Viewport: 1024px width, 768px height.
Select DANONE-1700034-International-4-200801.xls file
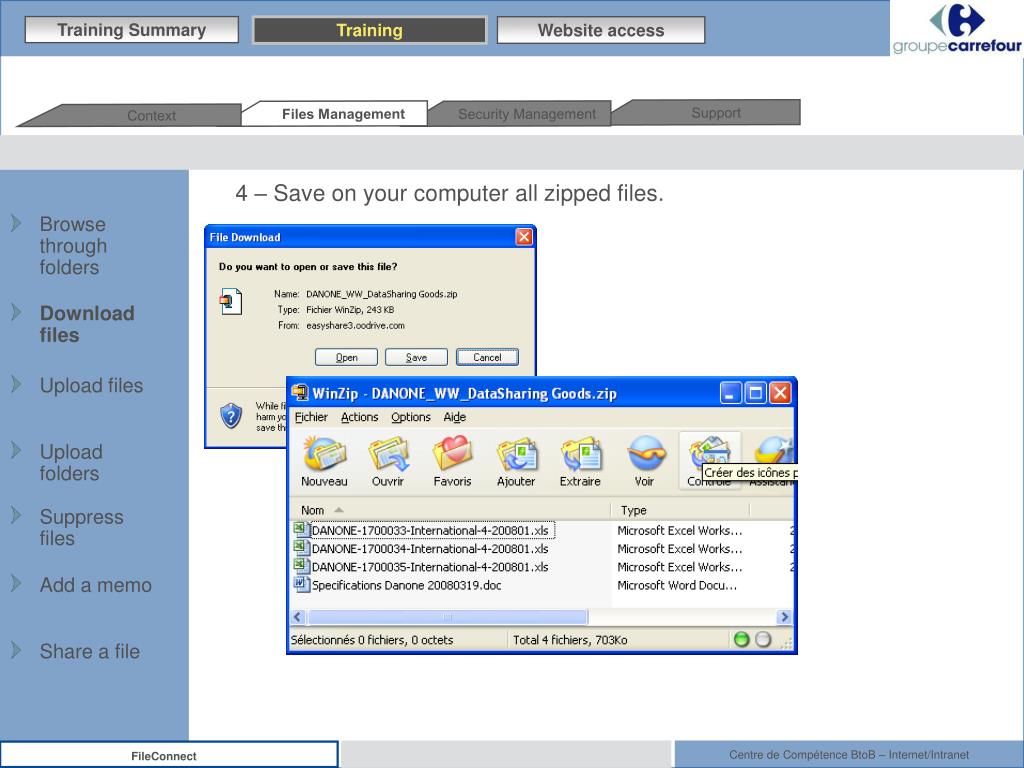(x=430, y=549)
